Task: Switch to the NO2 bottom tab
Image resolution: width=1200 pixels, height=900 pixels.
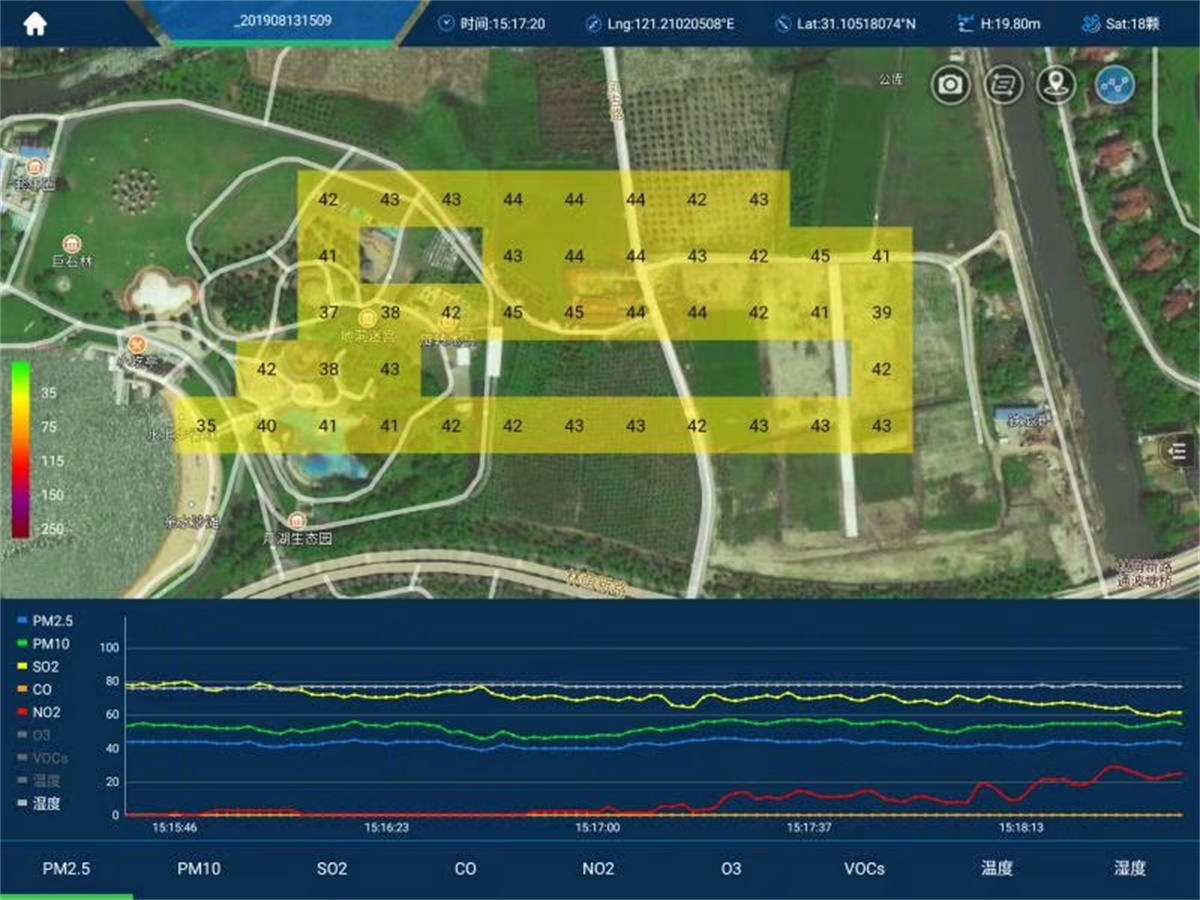Action: (x=598, y=869)
